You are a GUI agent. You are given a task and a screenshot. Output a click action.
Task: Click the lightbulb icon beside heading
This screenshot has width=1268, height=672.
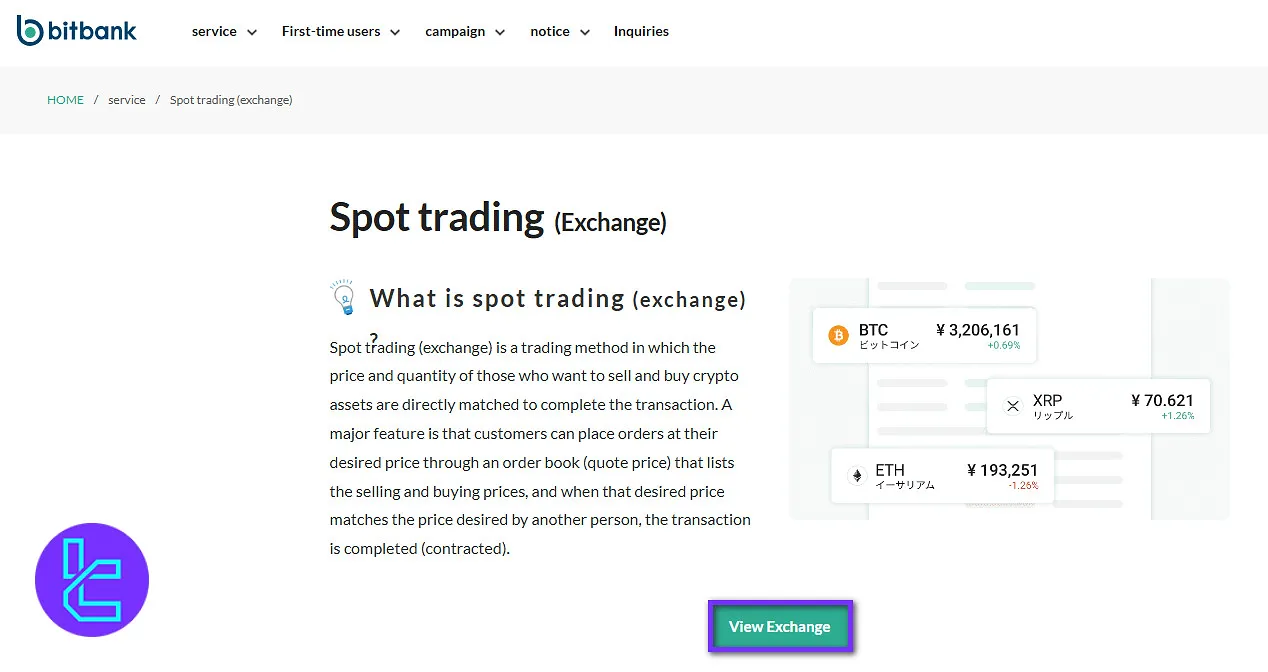point(343,298)
